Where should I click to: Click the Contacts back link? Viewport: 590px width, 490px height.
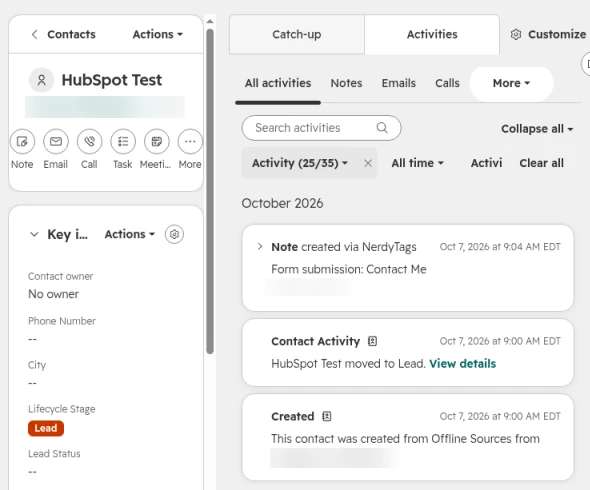tap(71, 34)
